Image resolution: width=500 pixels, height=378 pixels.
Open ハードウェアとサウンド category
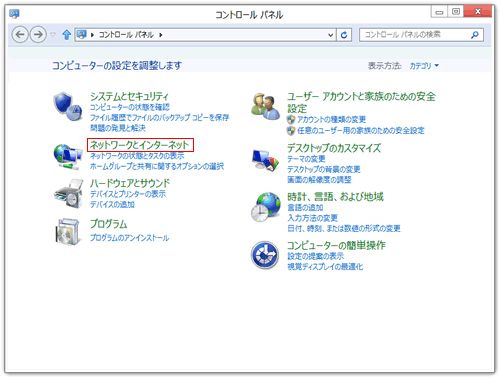[130, 183]
